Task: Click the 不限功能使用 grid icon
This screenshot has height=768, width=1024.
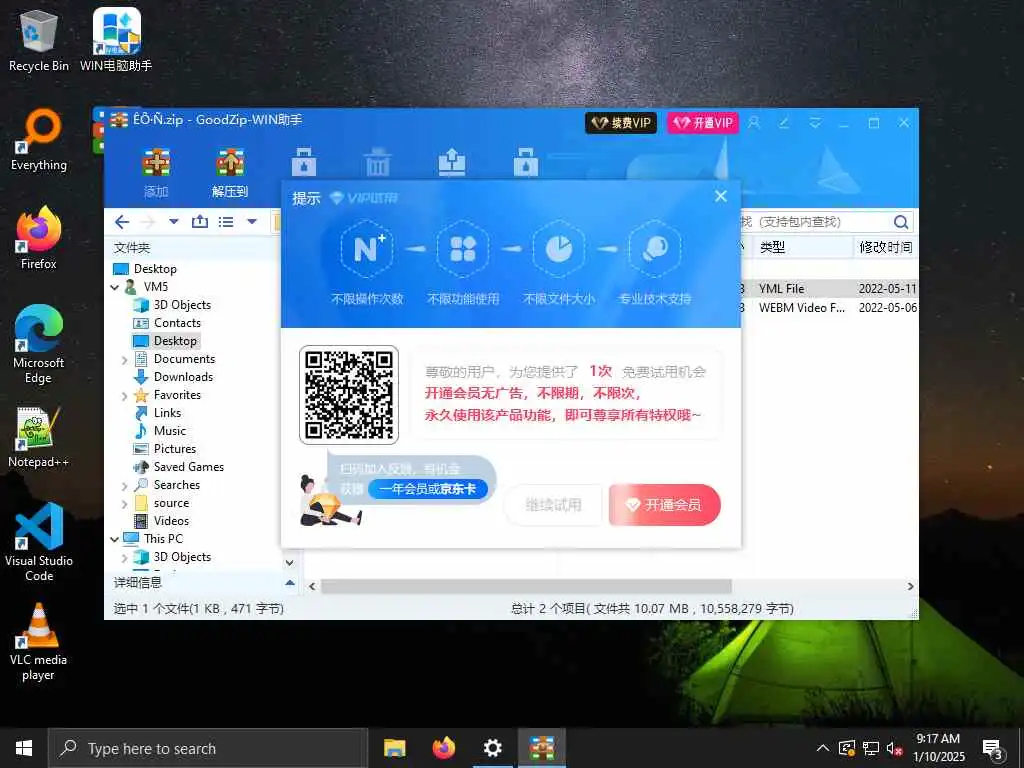Action: click(x=463, y=249)
